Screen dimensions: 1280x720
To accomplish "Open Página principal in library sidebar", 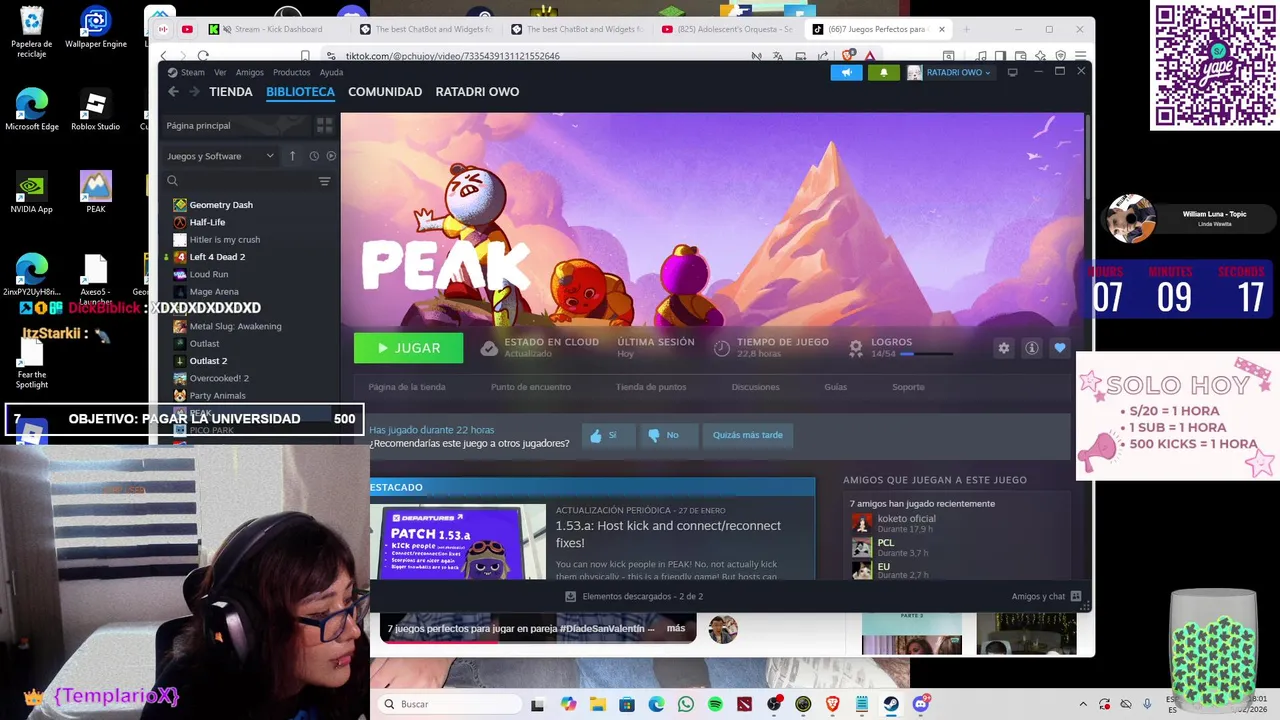I will pyautogui.click(x=235, y=125).
